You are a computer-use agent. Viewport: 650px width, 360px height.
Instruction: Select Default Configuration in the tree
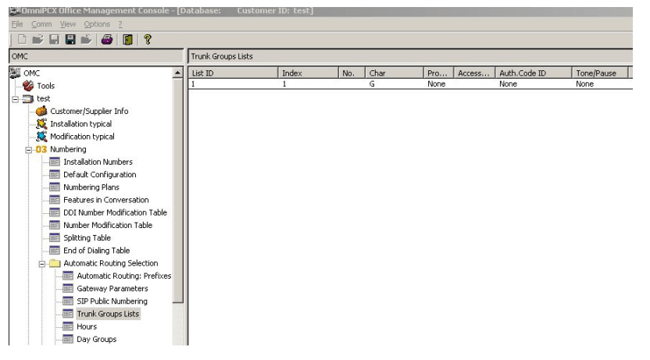(x=99, y=175)
